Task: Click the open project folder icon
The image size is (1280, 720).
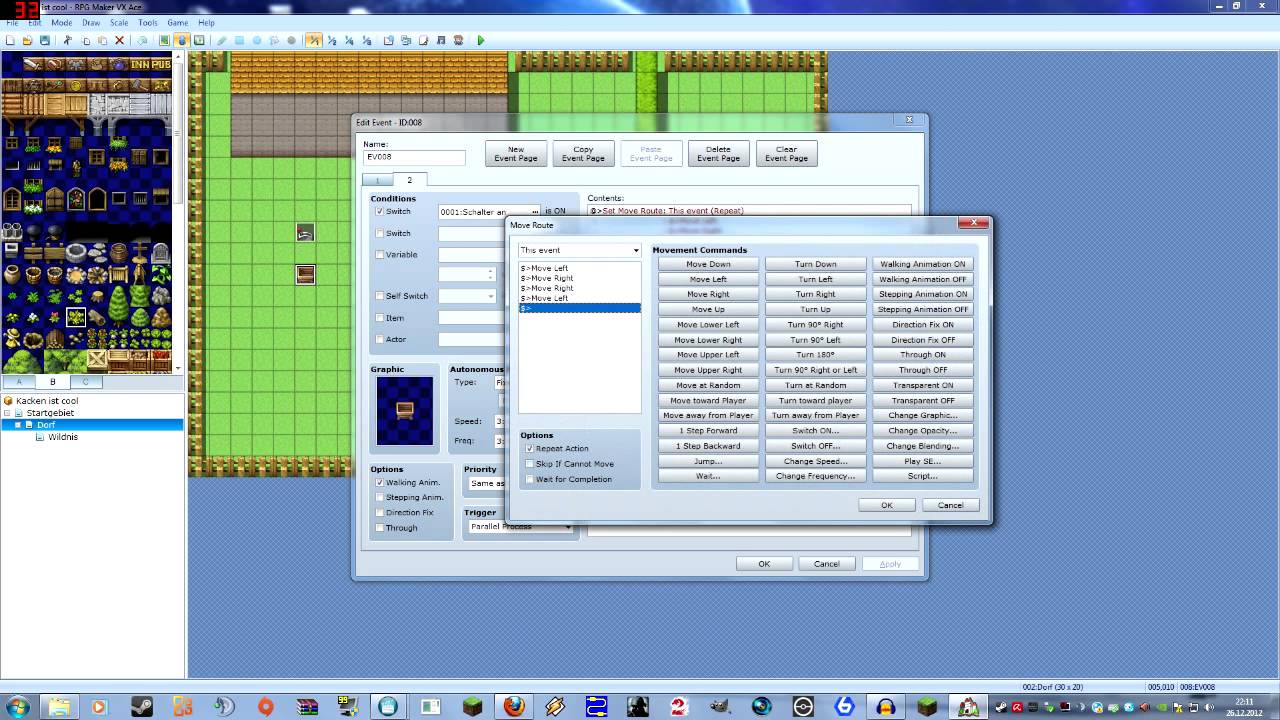Action: tap(27, 40)
